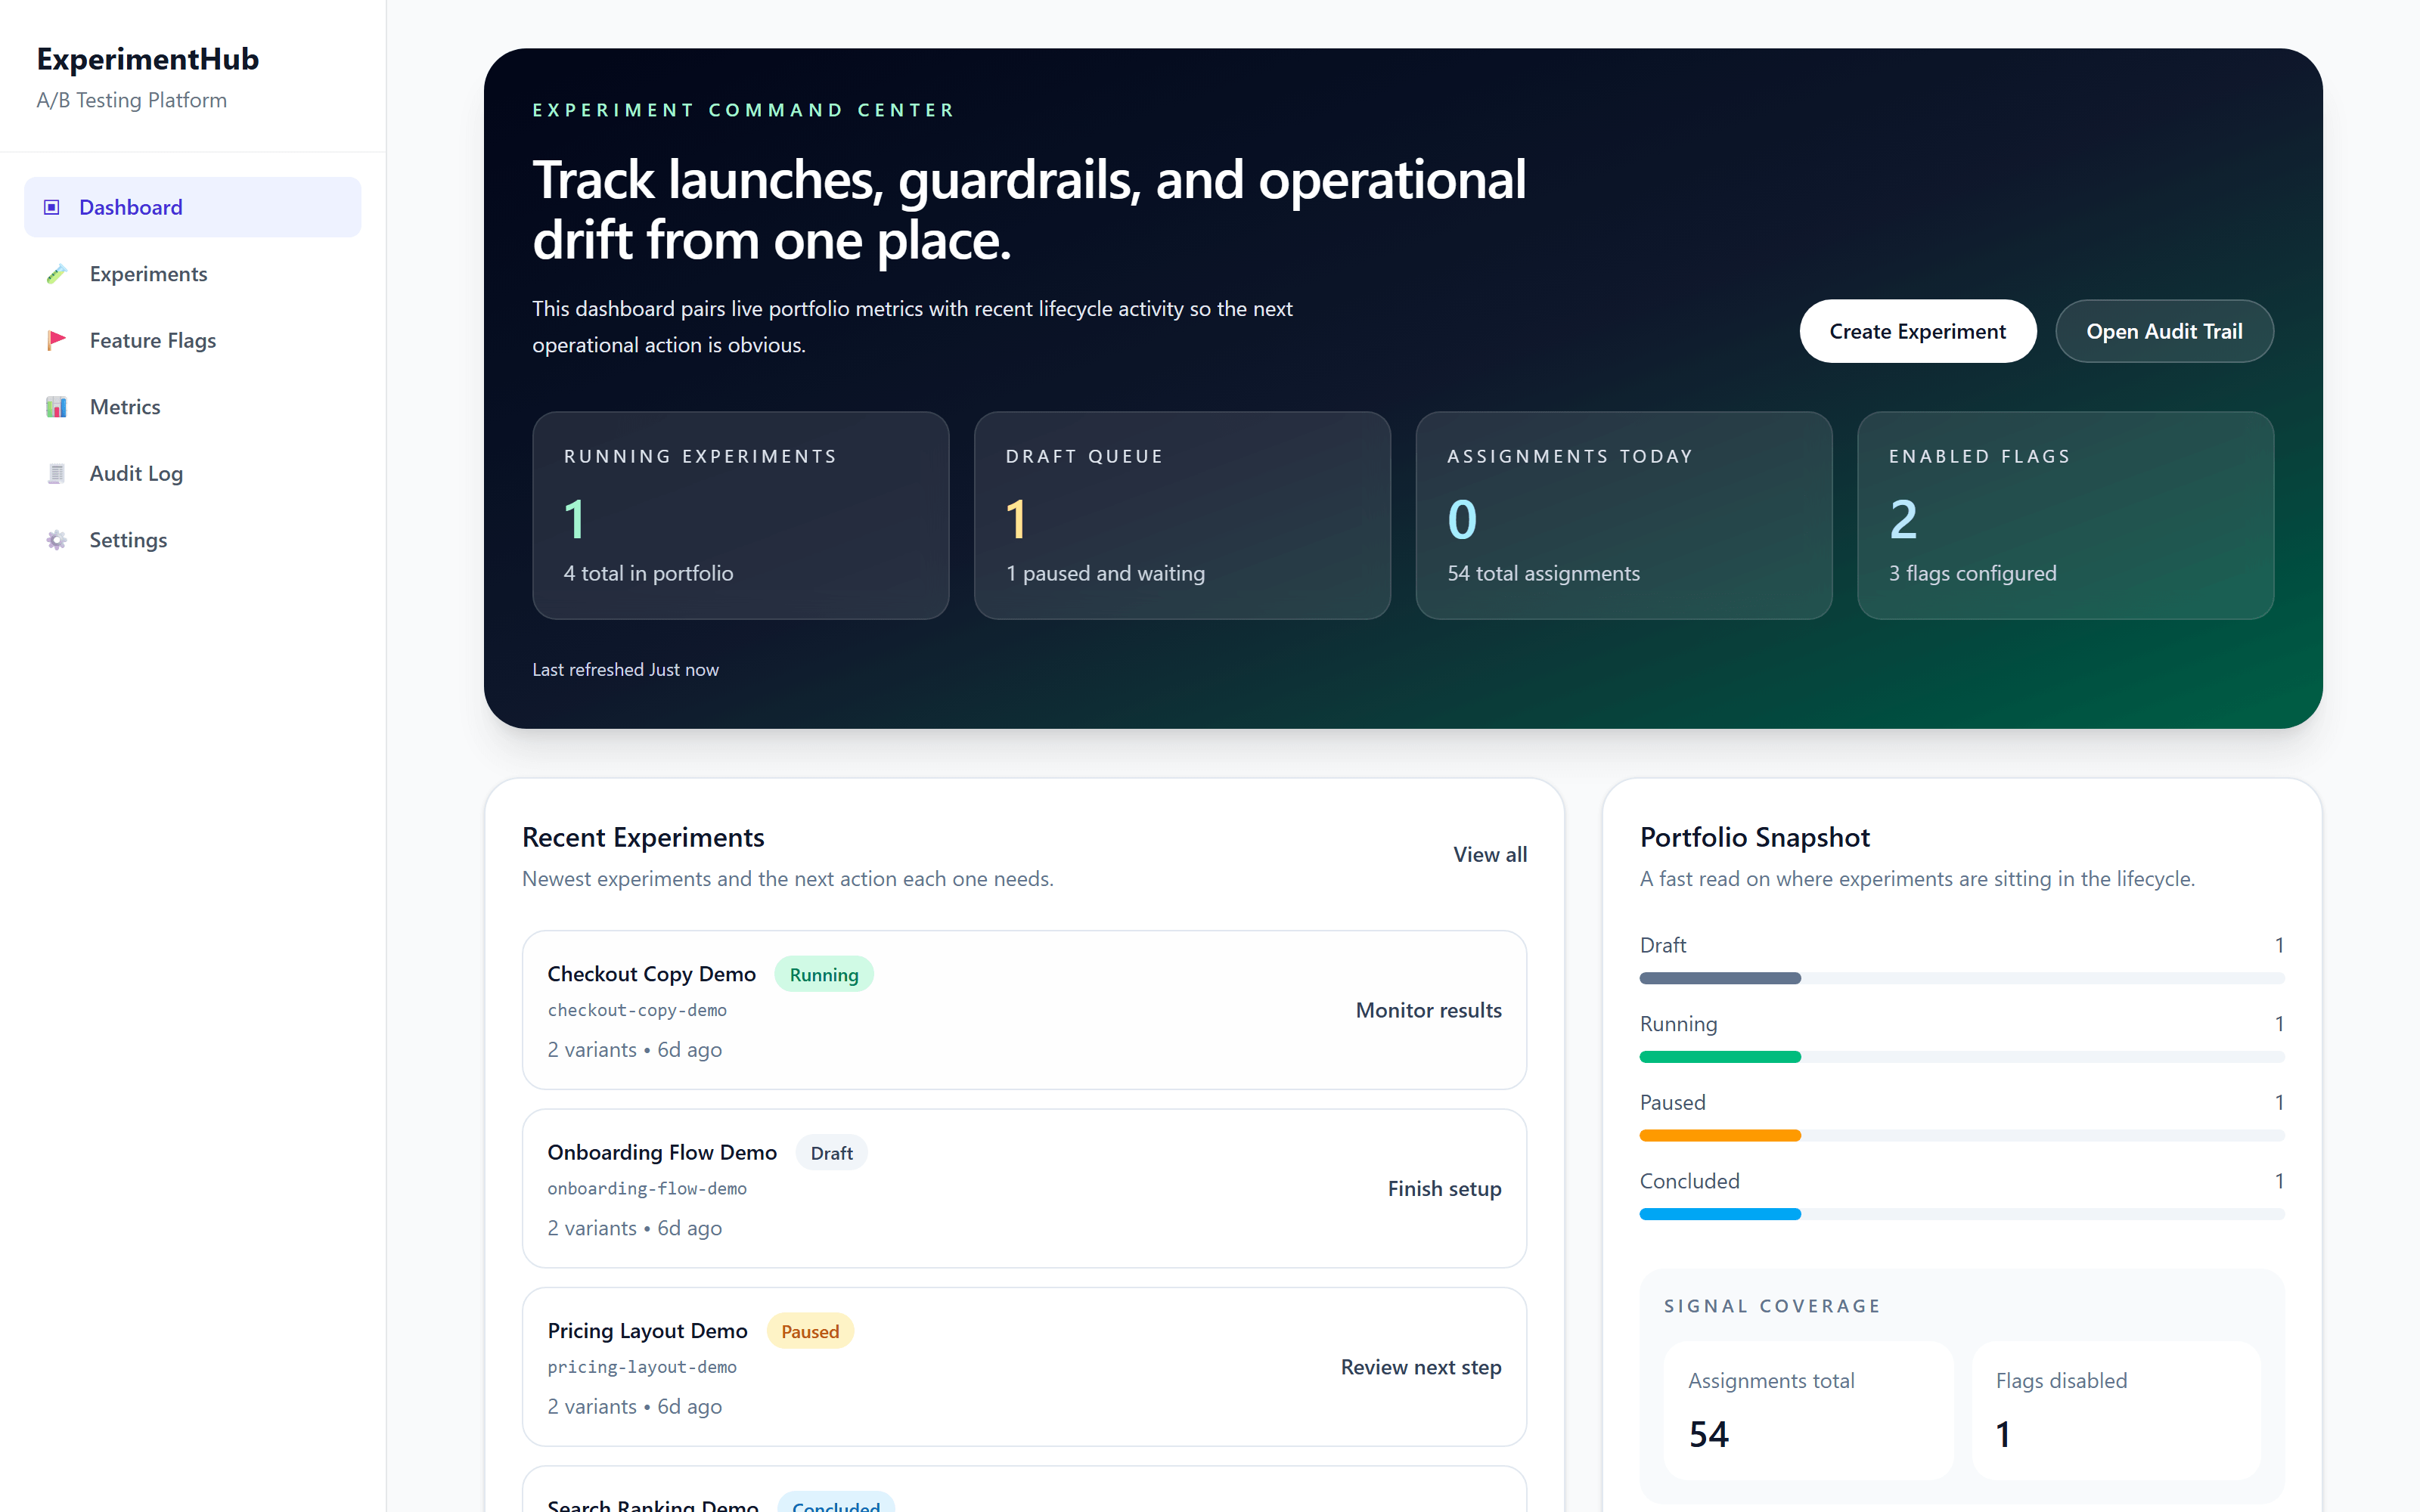This screenshot has width=2420, height=1512.
Task: Click the Recent Experiments heading
Action: click(x=643, y=837)
